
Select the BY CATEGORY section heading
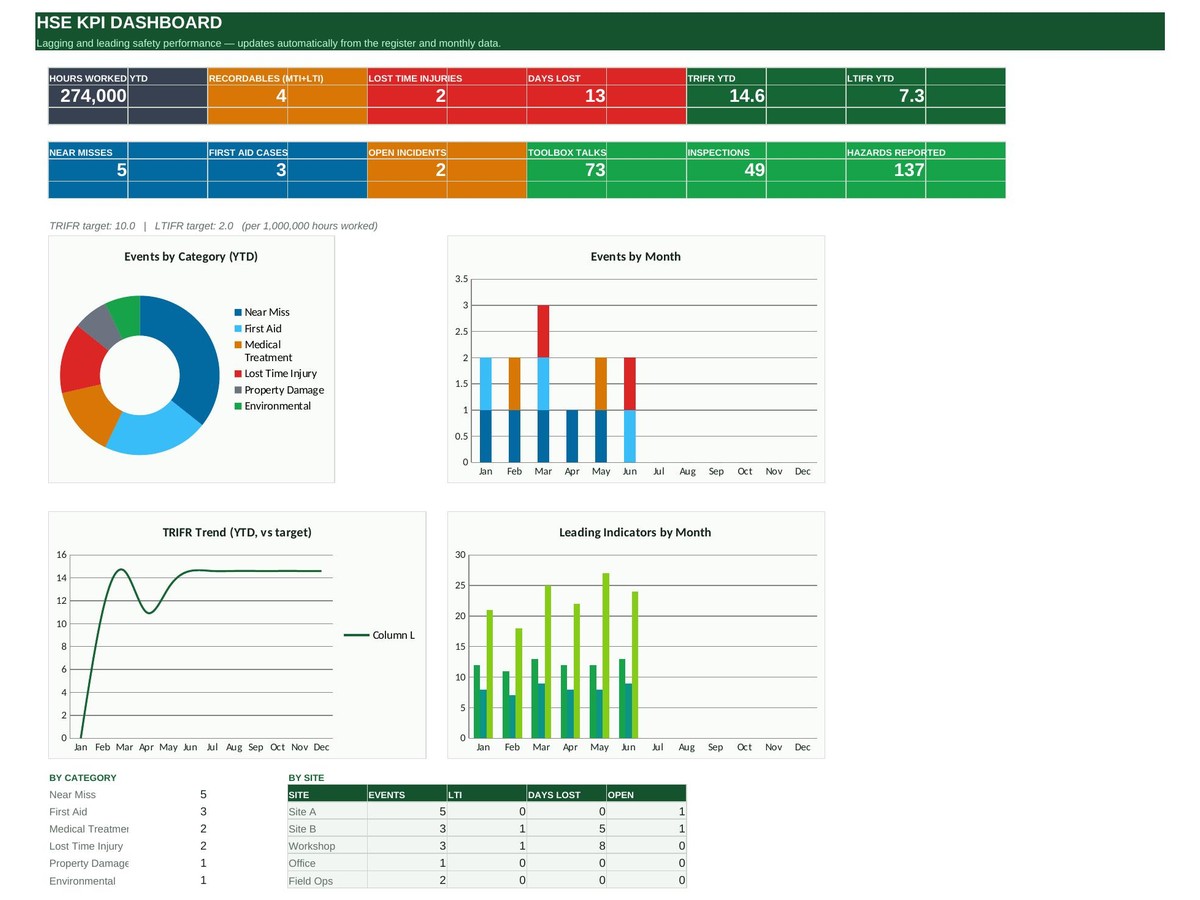click(x=83, y=777)
